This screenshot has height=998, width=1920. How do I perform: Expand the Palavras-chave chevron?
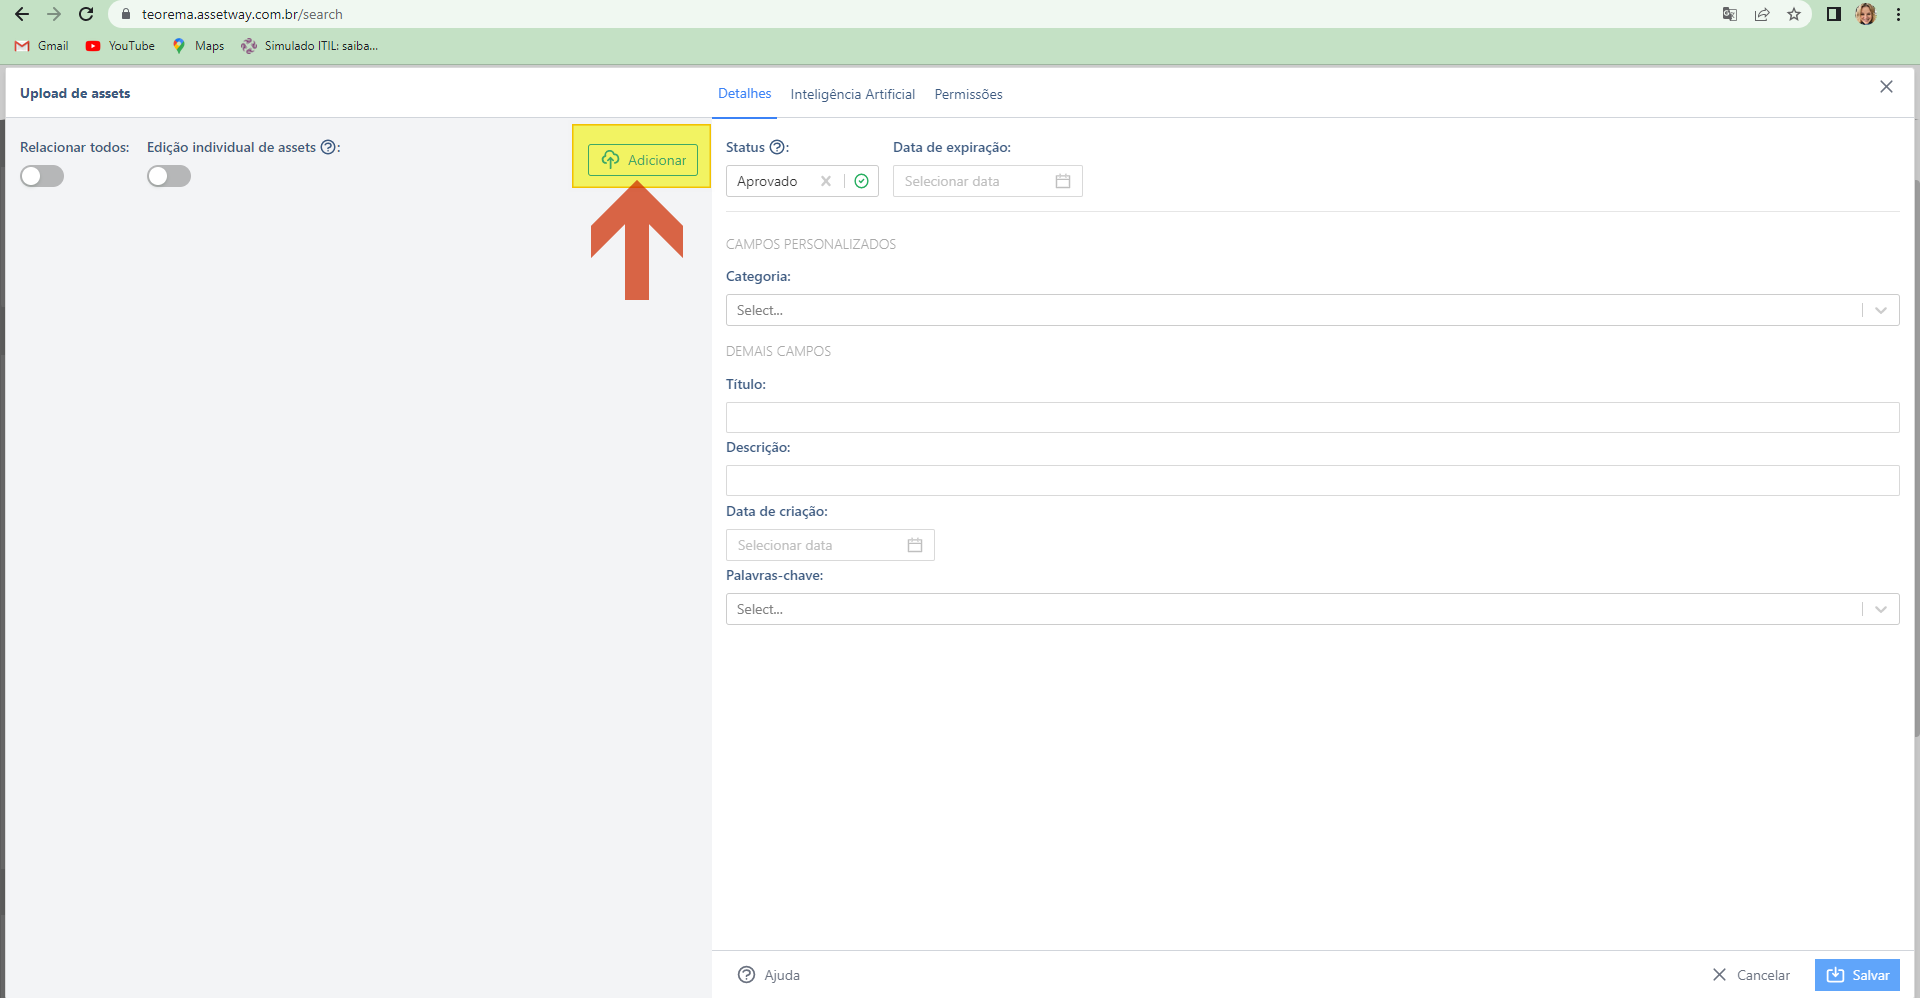coord(1881,609)
